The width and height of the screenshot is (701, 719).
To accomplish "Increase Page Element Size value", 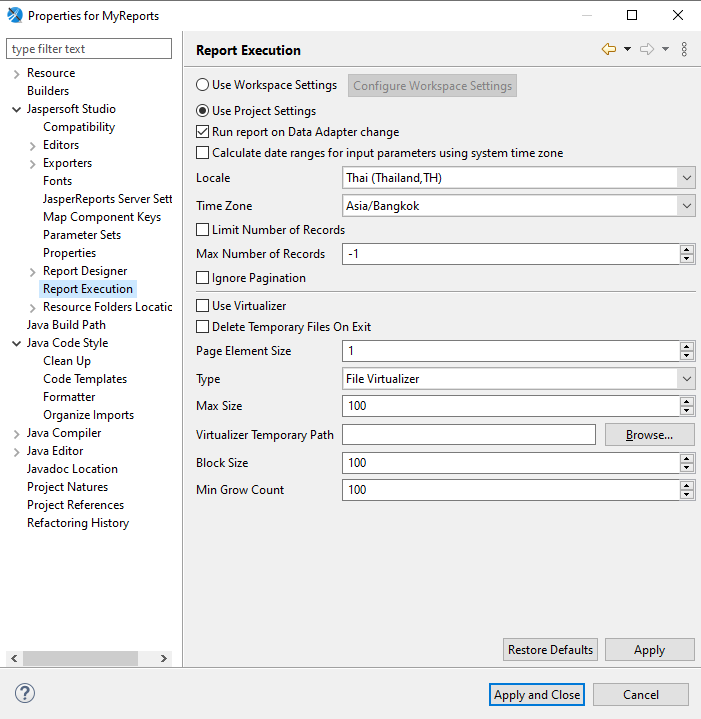I will point(686,346).
